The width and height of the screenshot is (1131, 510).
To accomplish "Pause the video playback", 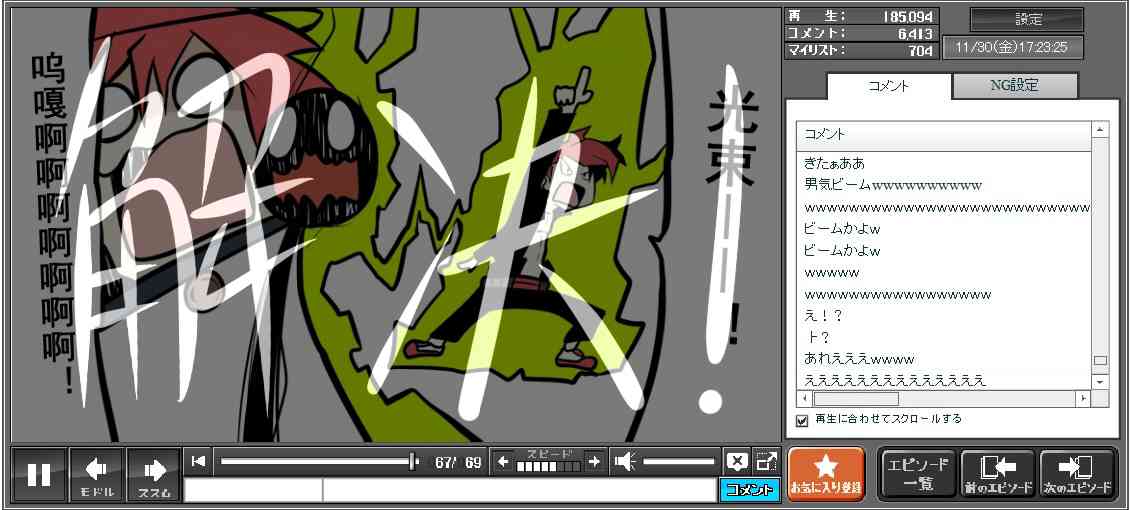I will (x=39, y=474).
